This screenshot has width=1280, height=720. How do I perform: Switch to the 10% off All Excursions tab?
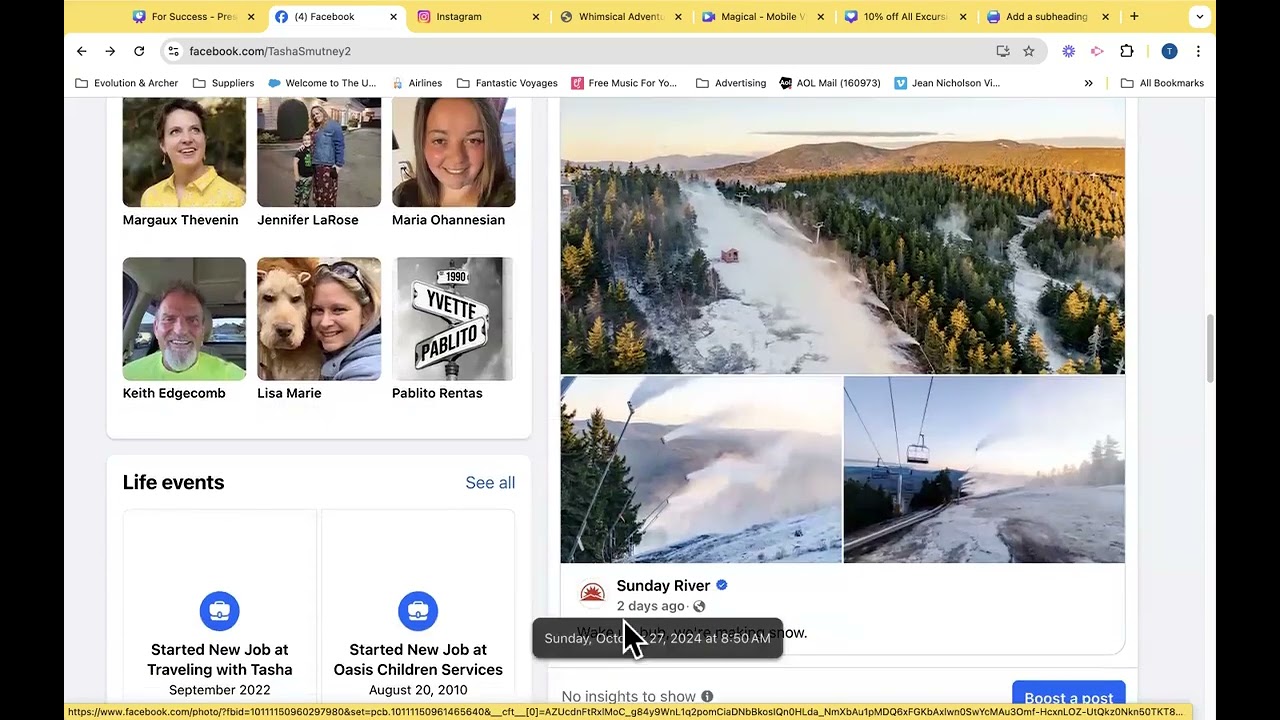[x=906, y=16]
